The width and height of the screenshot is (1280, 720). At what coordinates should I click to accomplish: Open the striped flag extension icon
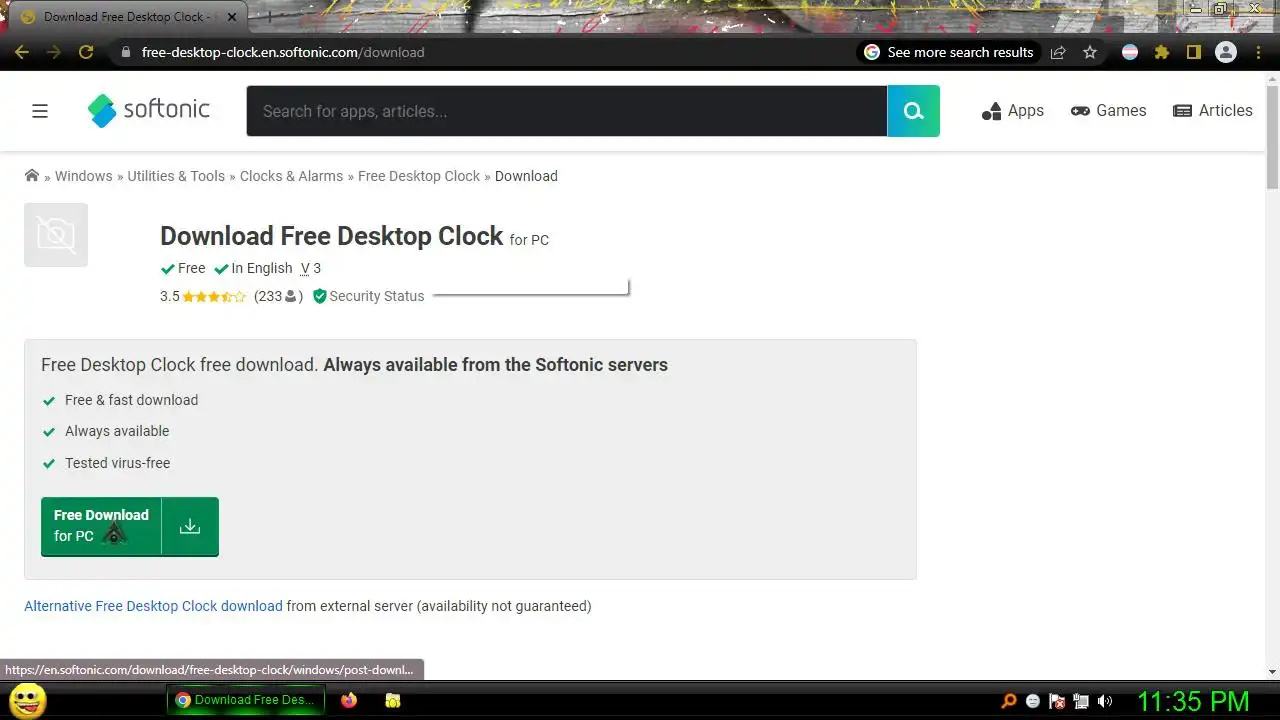tap(1130, 52)
